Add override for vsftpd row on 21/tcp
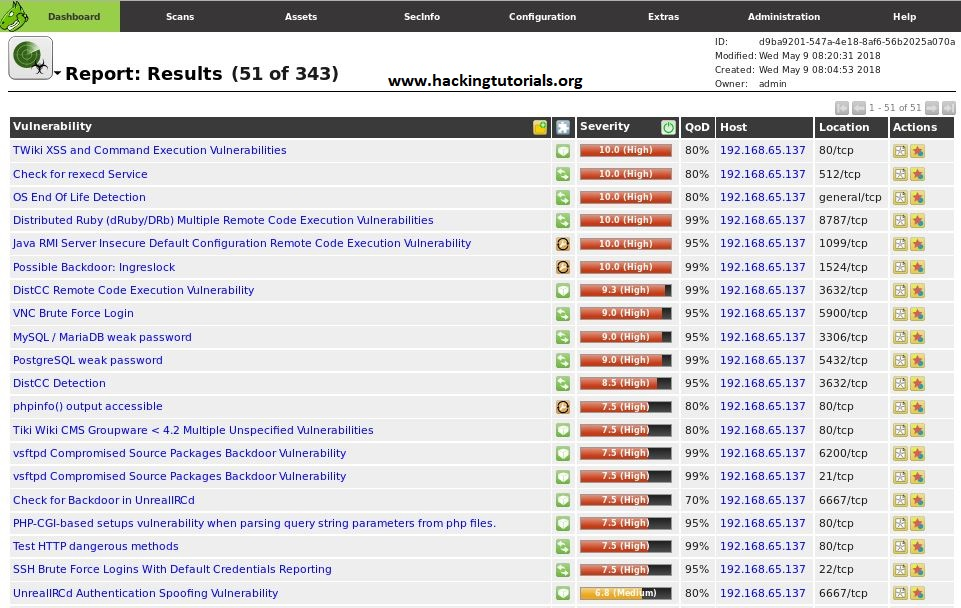 coord(917,477)
